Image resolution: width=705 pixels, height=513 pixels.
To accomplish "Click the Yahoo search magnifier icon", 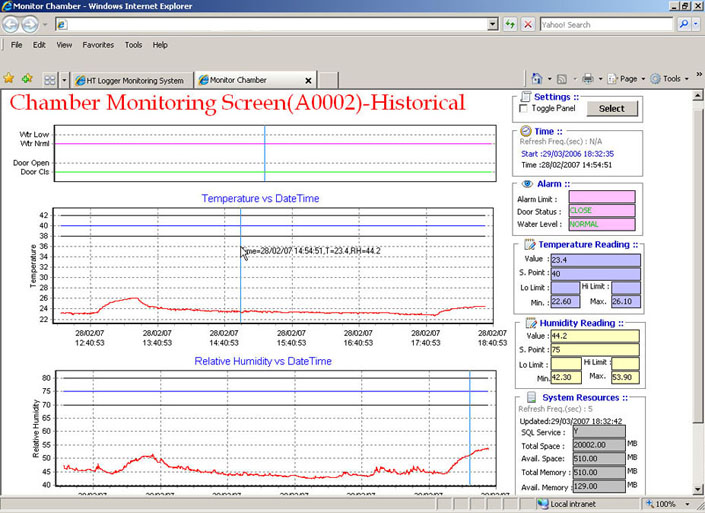I will 684,24.
